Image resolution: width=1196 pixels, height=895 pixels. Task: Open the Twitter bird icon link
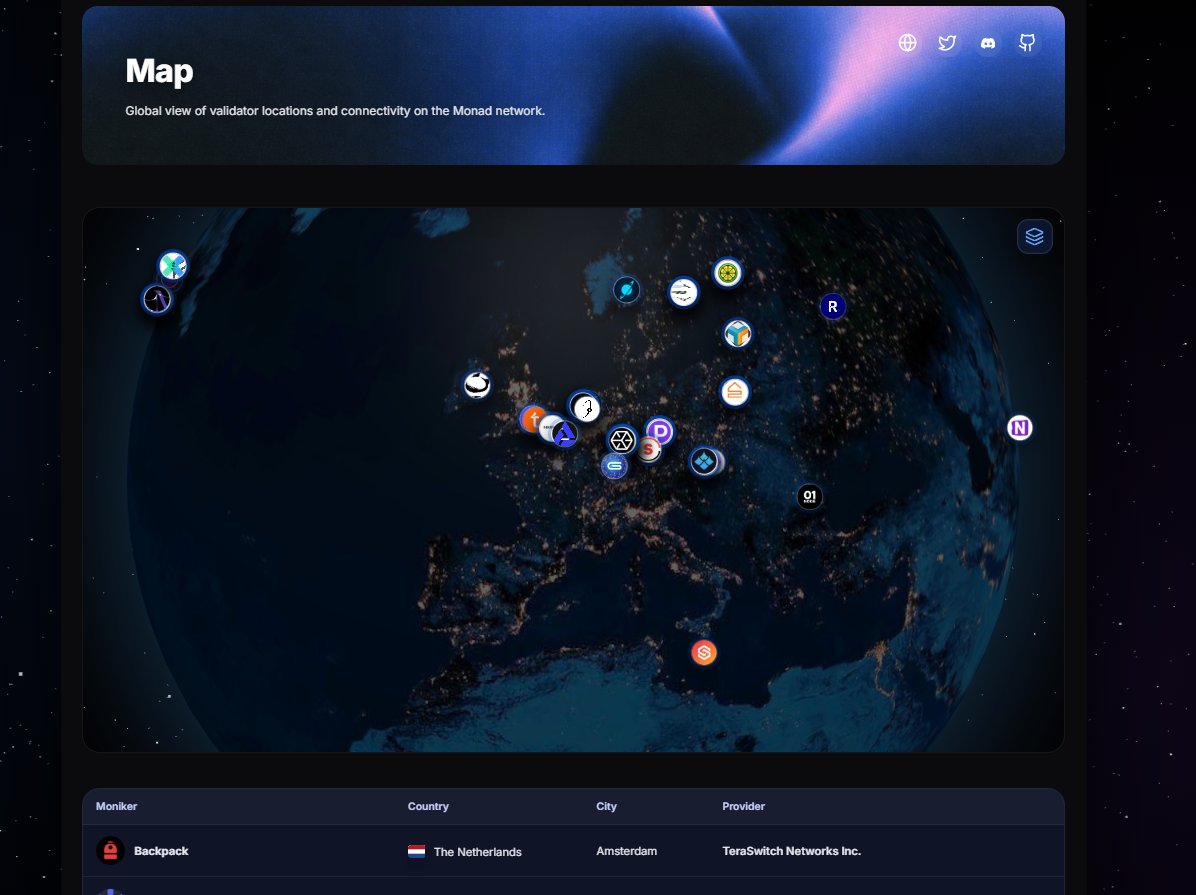[947, 43]
